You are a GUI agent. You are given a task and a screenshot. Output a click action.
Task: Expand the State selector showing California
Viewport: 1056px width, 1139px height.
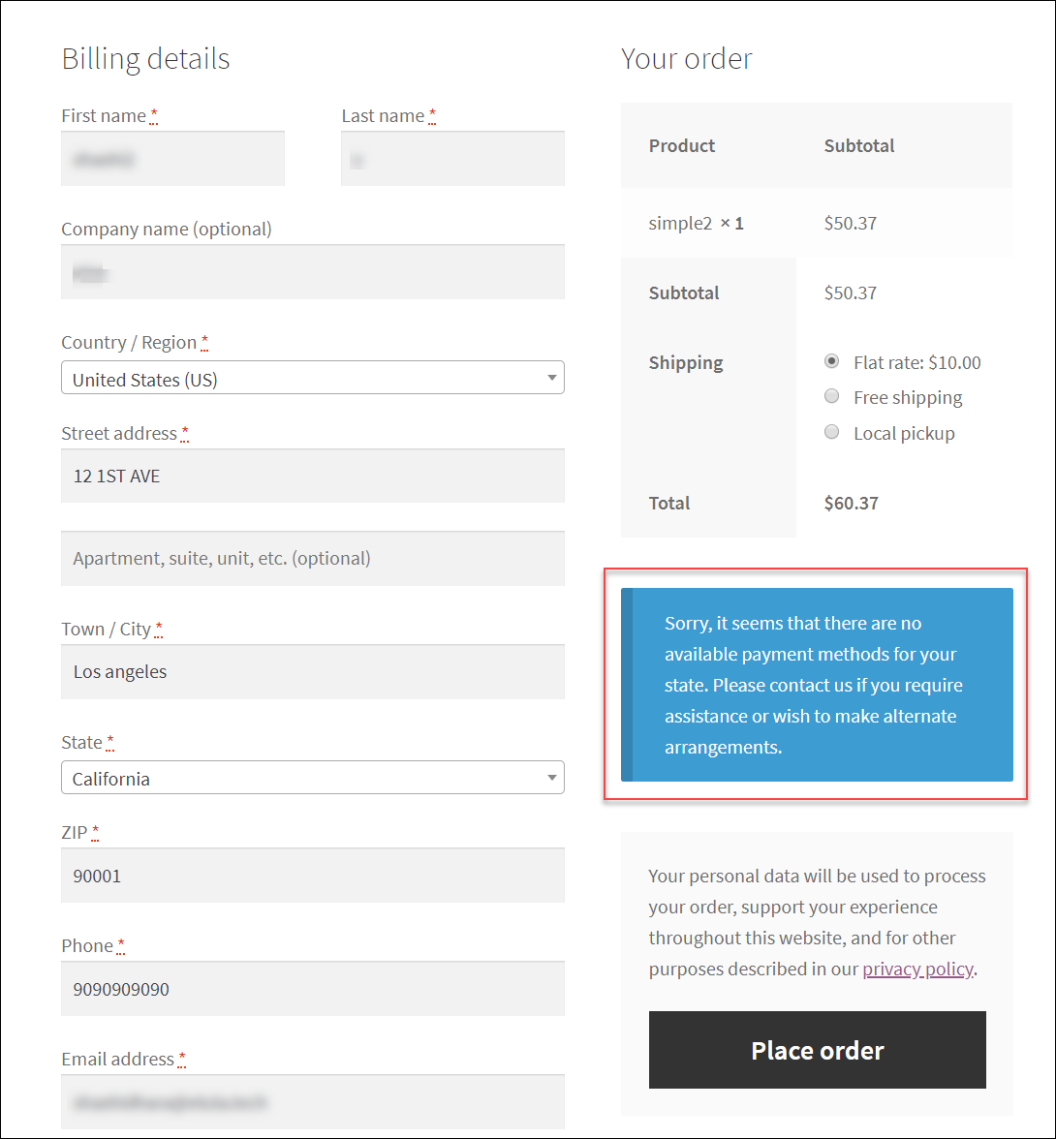click(x=312, y=777)
